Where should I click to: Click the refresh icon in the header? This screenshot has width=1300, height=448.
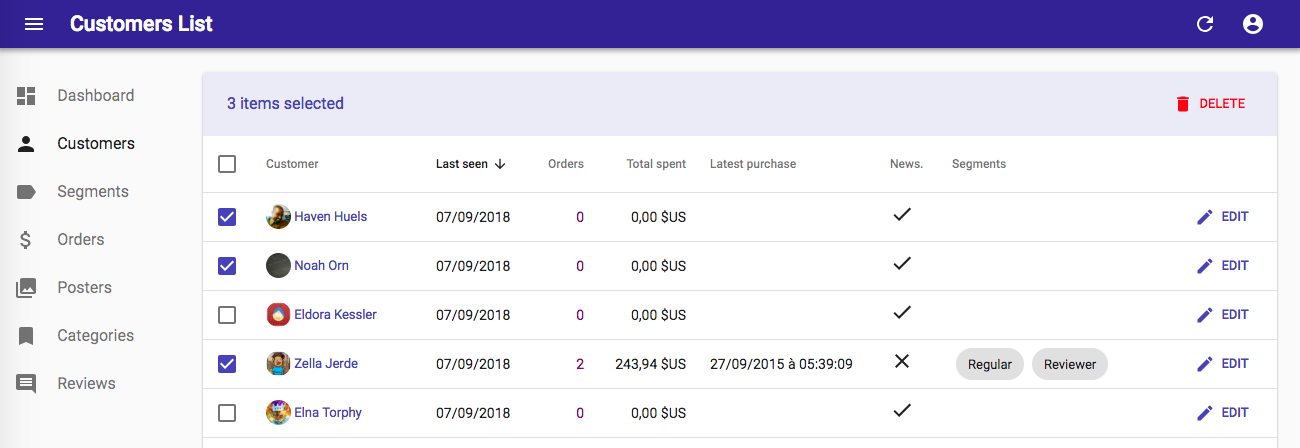click(1205, 24)
